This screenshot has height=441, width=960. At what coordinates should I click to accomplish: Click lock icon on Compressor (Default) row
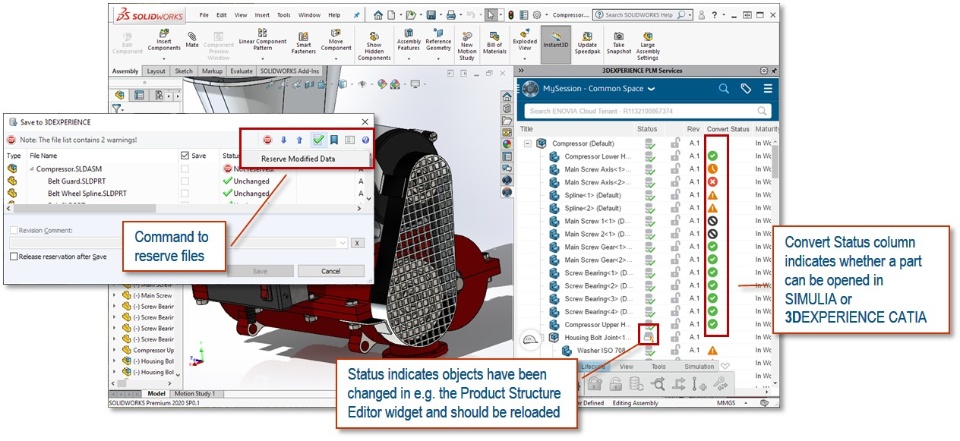coord(675,143)
